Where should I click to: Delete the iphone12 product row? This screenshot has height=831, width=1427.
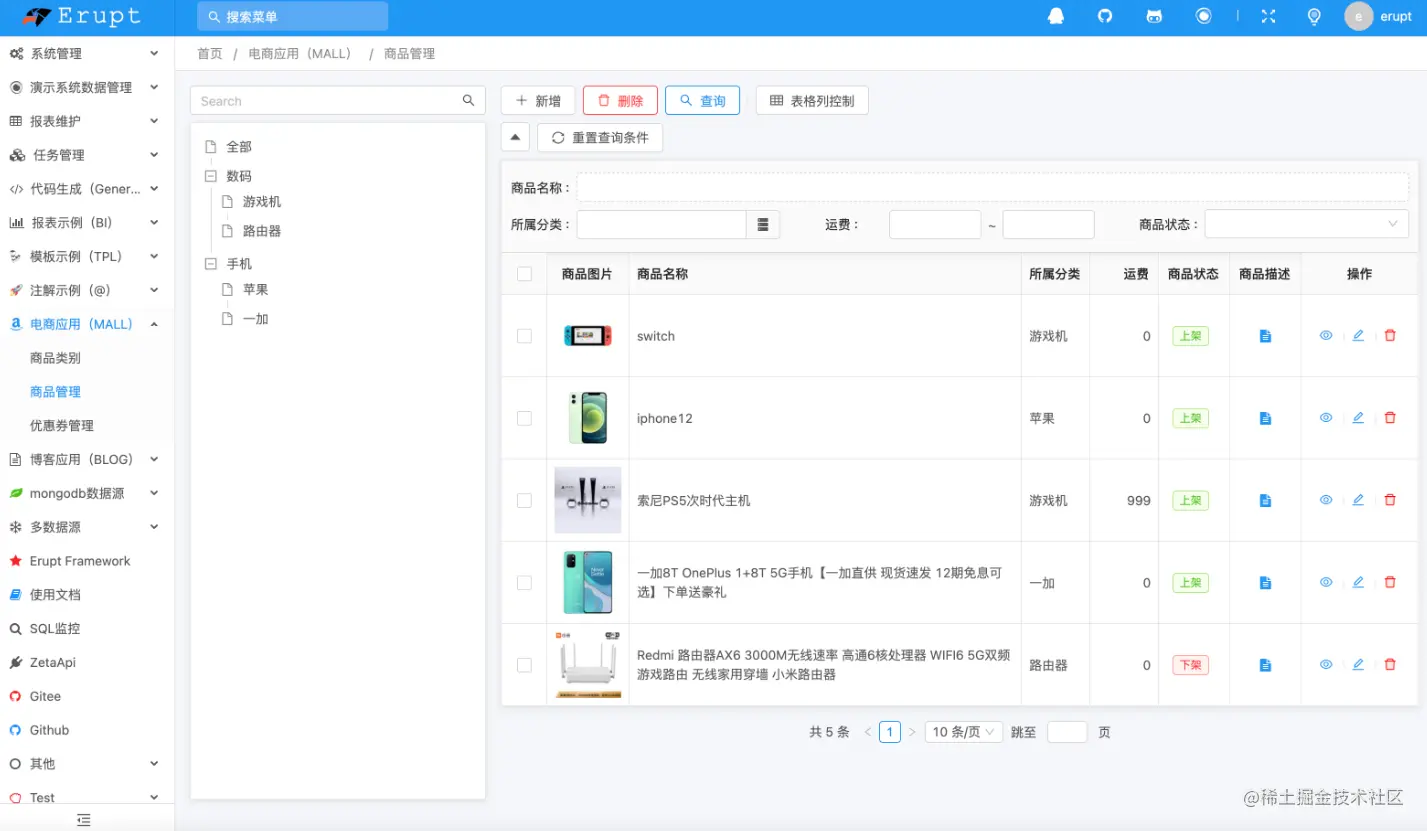click(x=1390, y=418)
